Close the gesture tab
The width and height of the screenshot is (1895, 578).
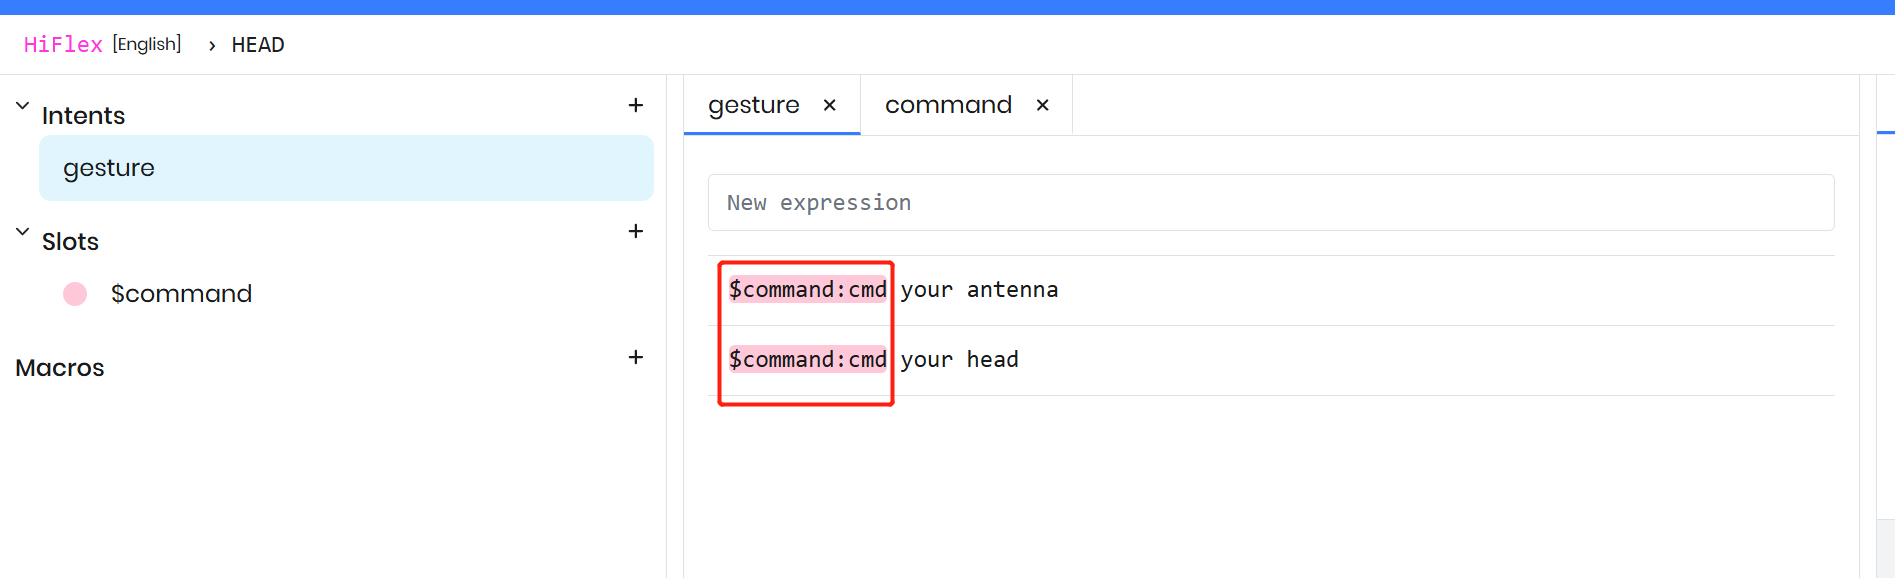(x=829, y=105)
